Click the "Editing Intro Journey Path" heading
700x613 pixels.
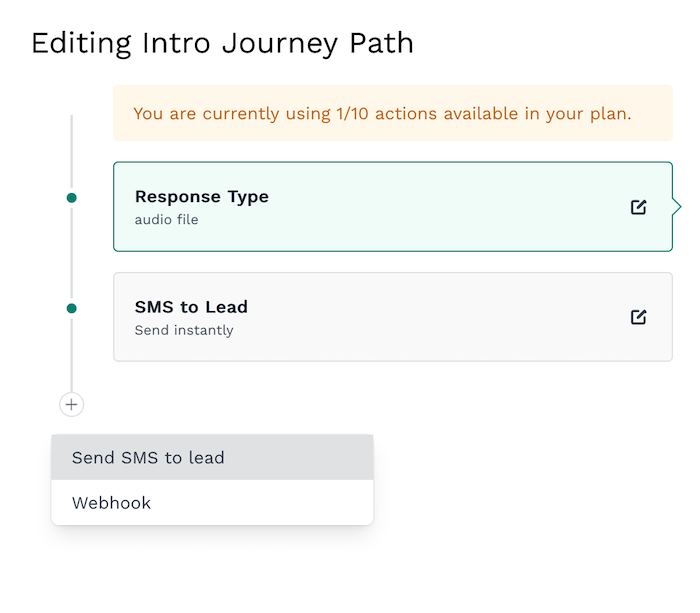[x=222, y=44]
